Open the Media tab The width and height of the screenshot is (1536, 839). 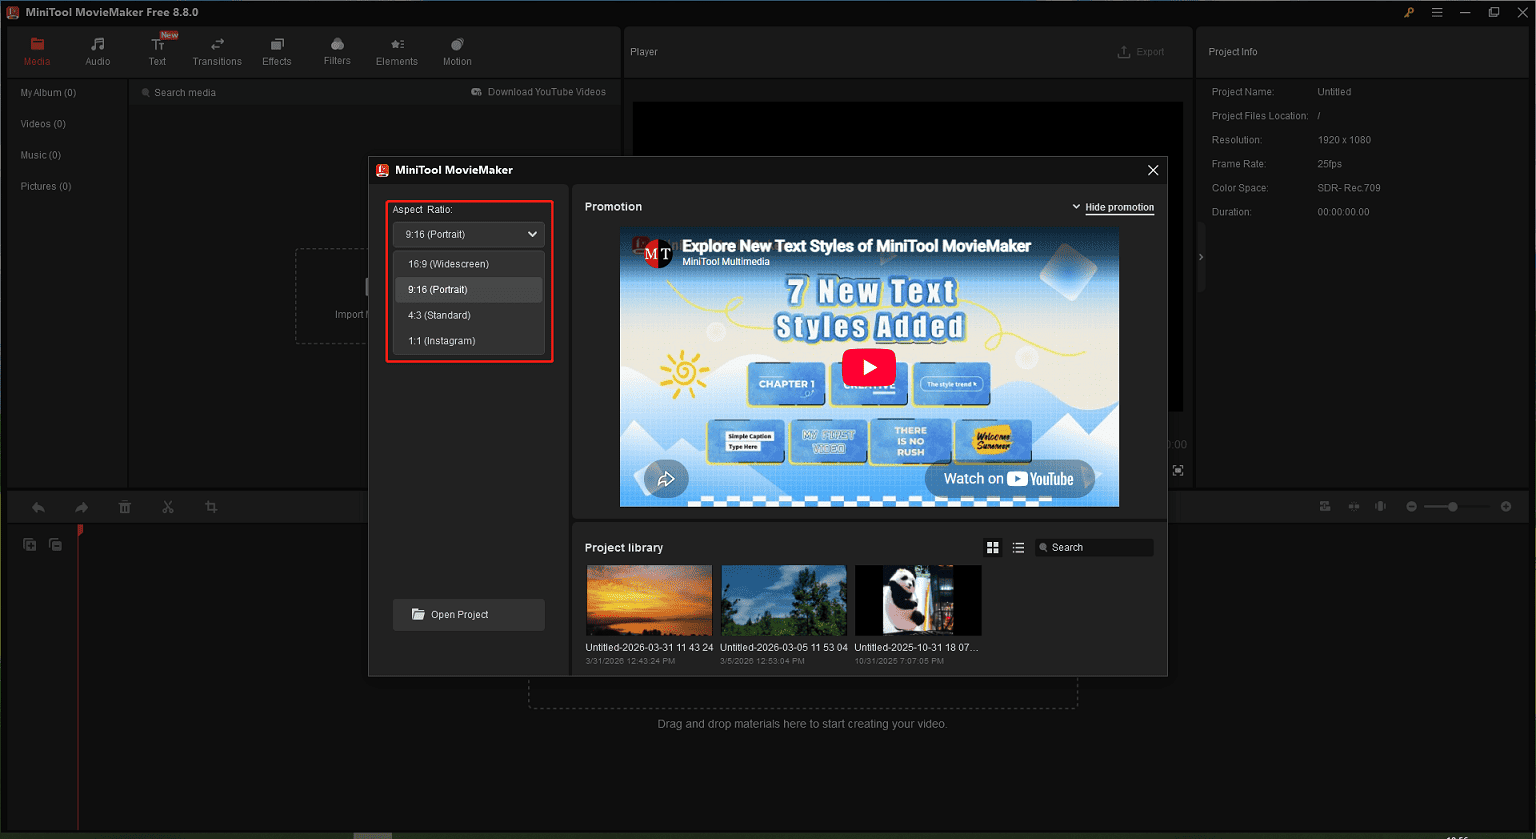click(x=37, y=51)
